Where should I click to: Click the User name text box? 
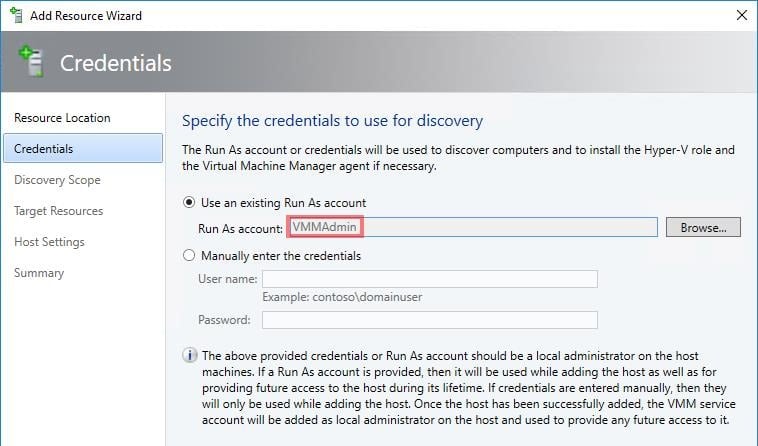(x=430, y=279)
